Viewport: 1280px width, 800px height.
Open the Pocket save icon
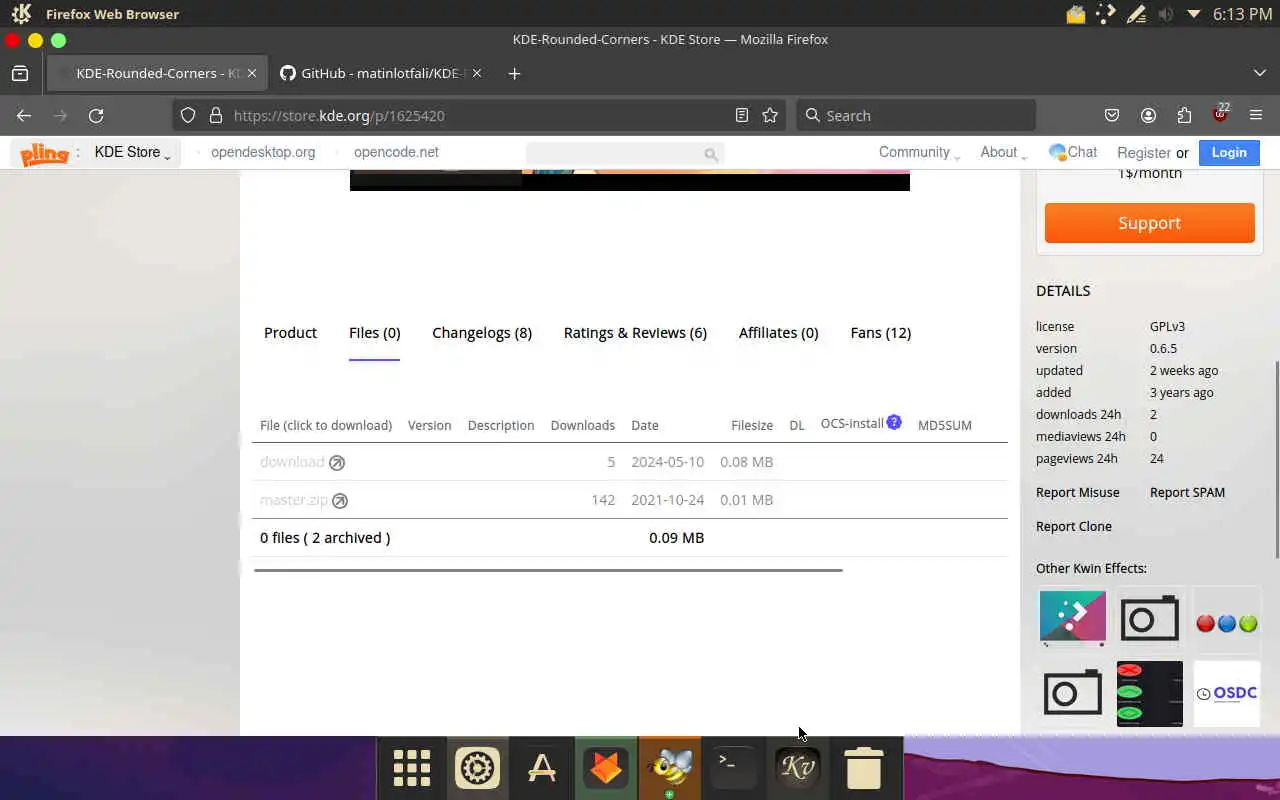(x=1112, y=115)
